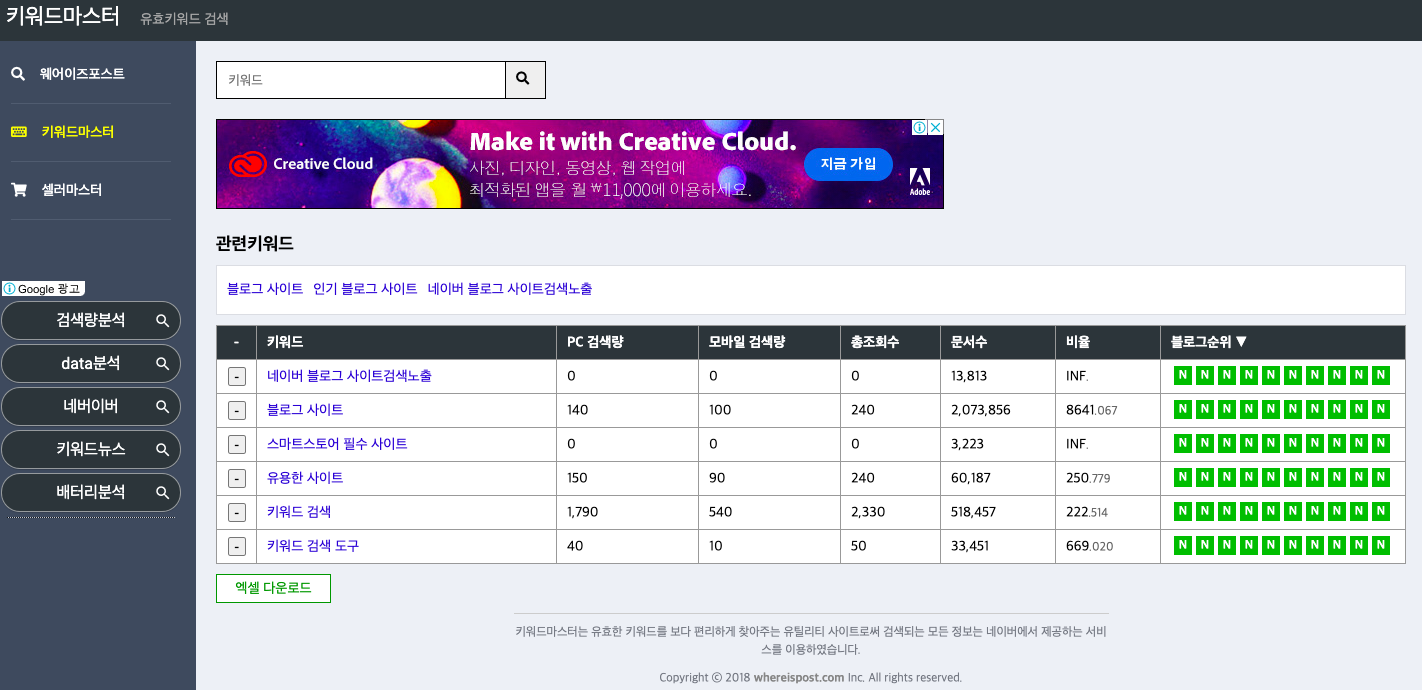Click the 문서수 column header
The image size is (1422, 690).
coord(998,342)
